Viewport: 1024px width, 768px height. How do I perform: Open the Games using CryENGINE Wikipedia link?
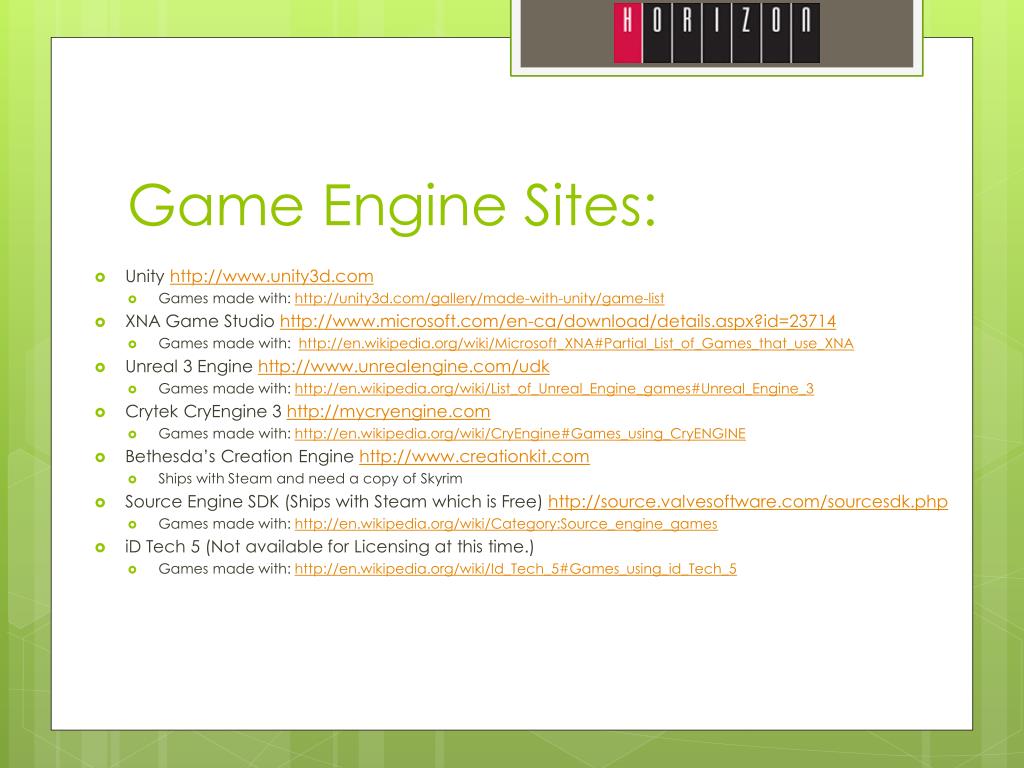tap(520, 434)
